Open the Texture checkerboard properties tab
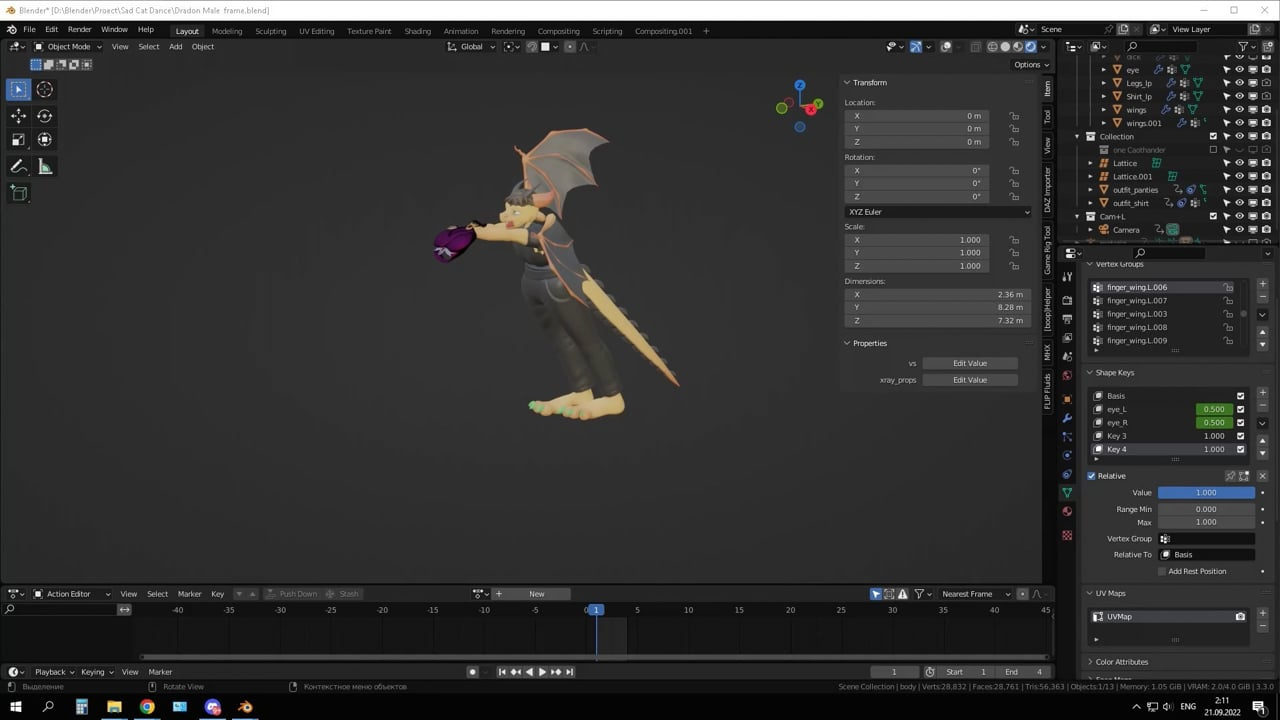Image resolution: width=1280 pixels, height=720 pixels. 1067,535
